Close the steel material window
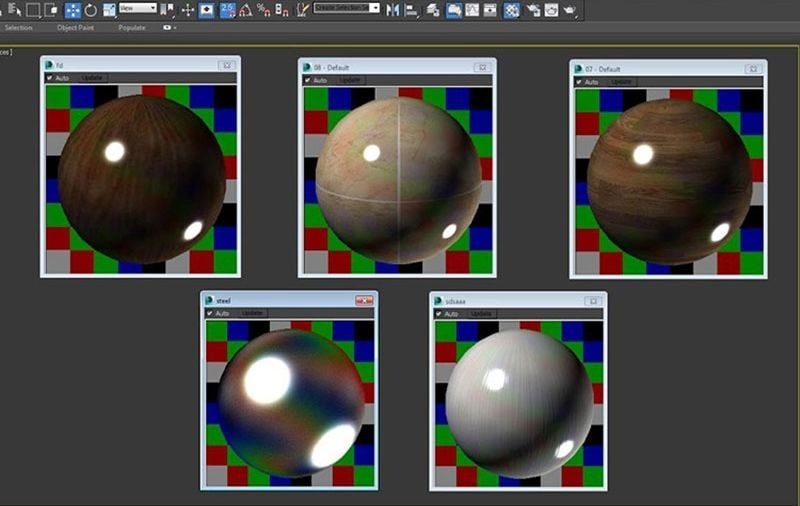 click(364, 300)
